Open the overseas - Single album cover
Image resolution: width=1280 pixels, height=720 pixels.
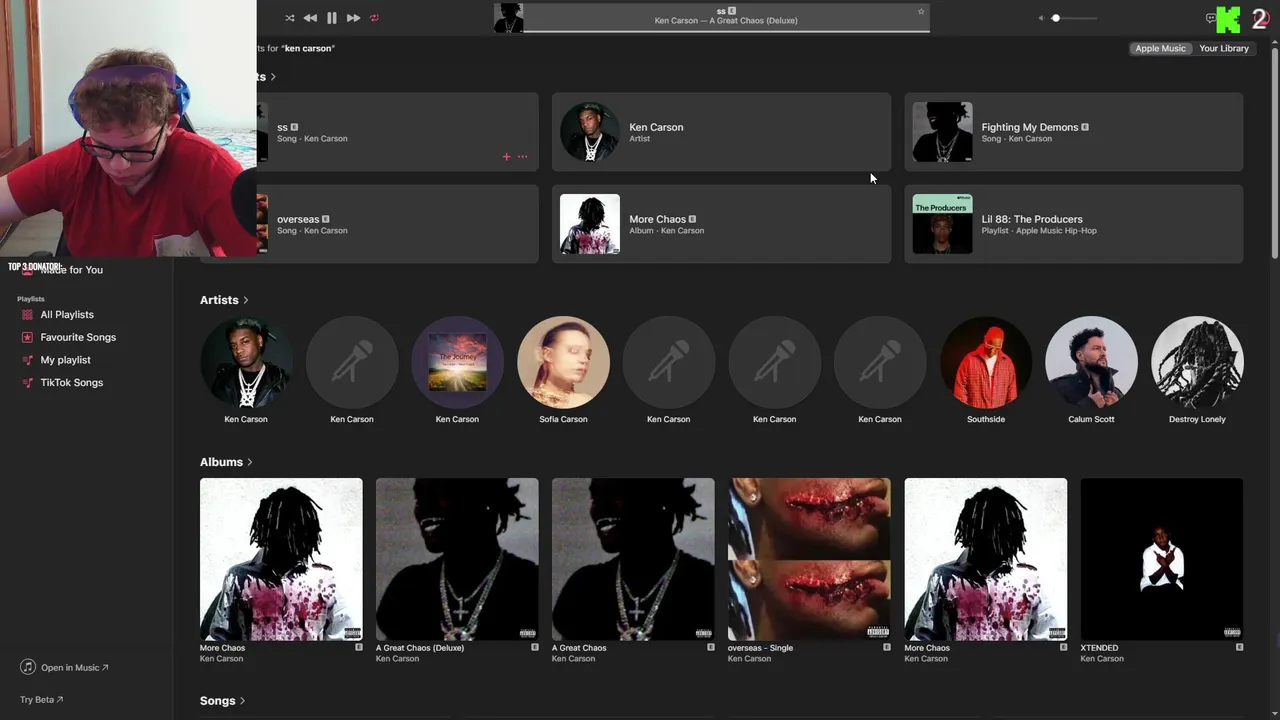click(809, 559)
